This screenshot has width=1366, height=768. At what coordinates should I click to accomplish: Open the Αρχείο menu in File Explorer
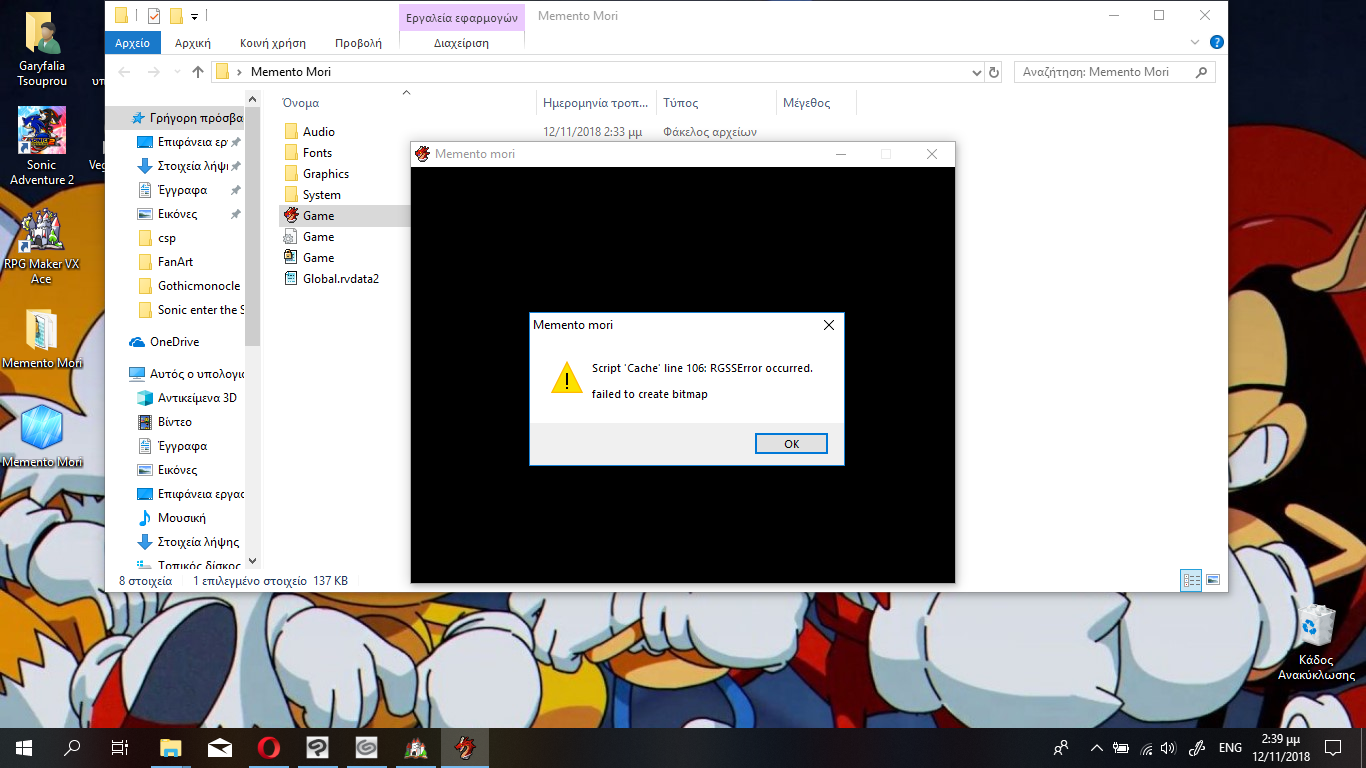(132, 43)
